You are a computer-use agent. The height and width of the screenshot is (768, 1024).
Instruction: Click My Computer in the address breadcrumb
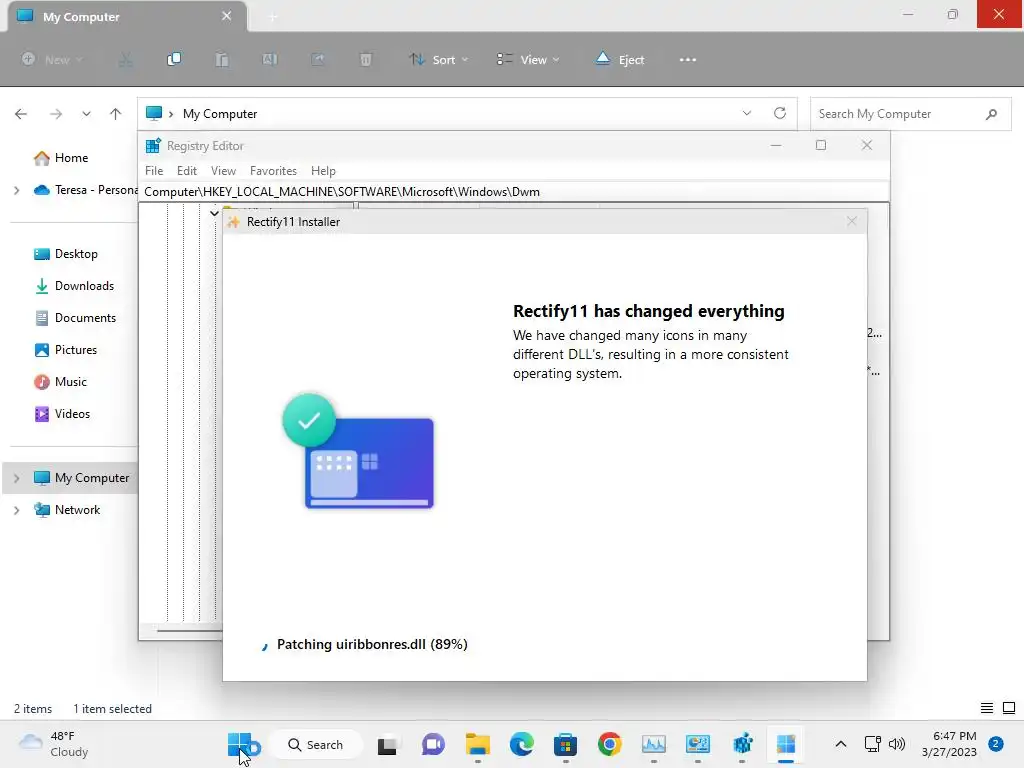[220, 114]
